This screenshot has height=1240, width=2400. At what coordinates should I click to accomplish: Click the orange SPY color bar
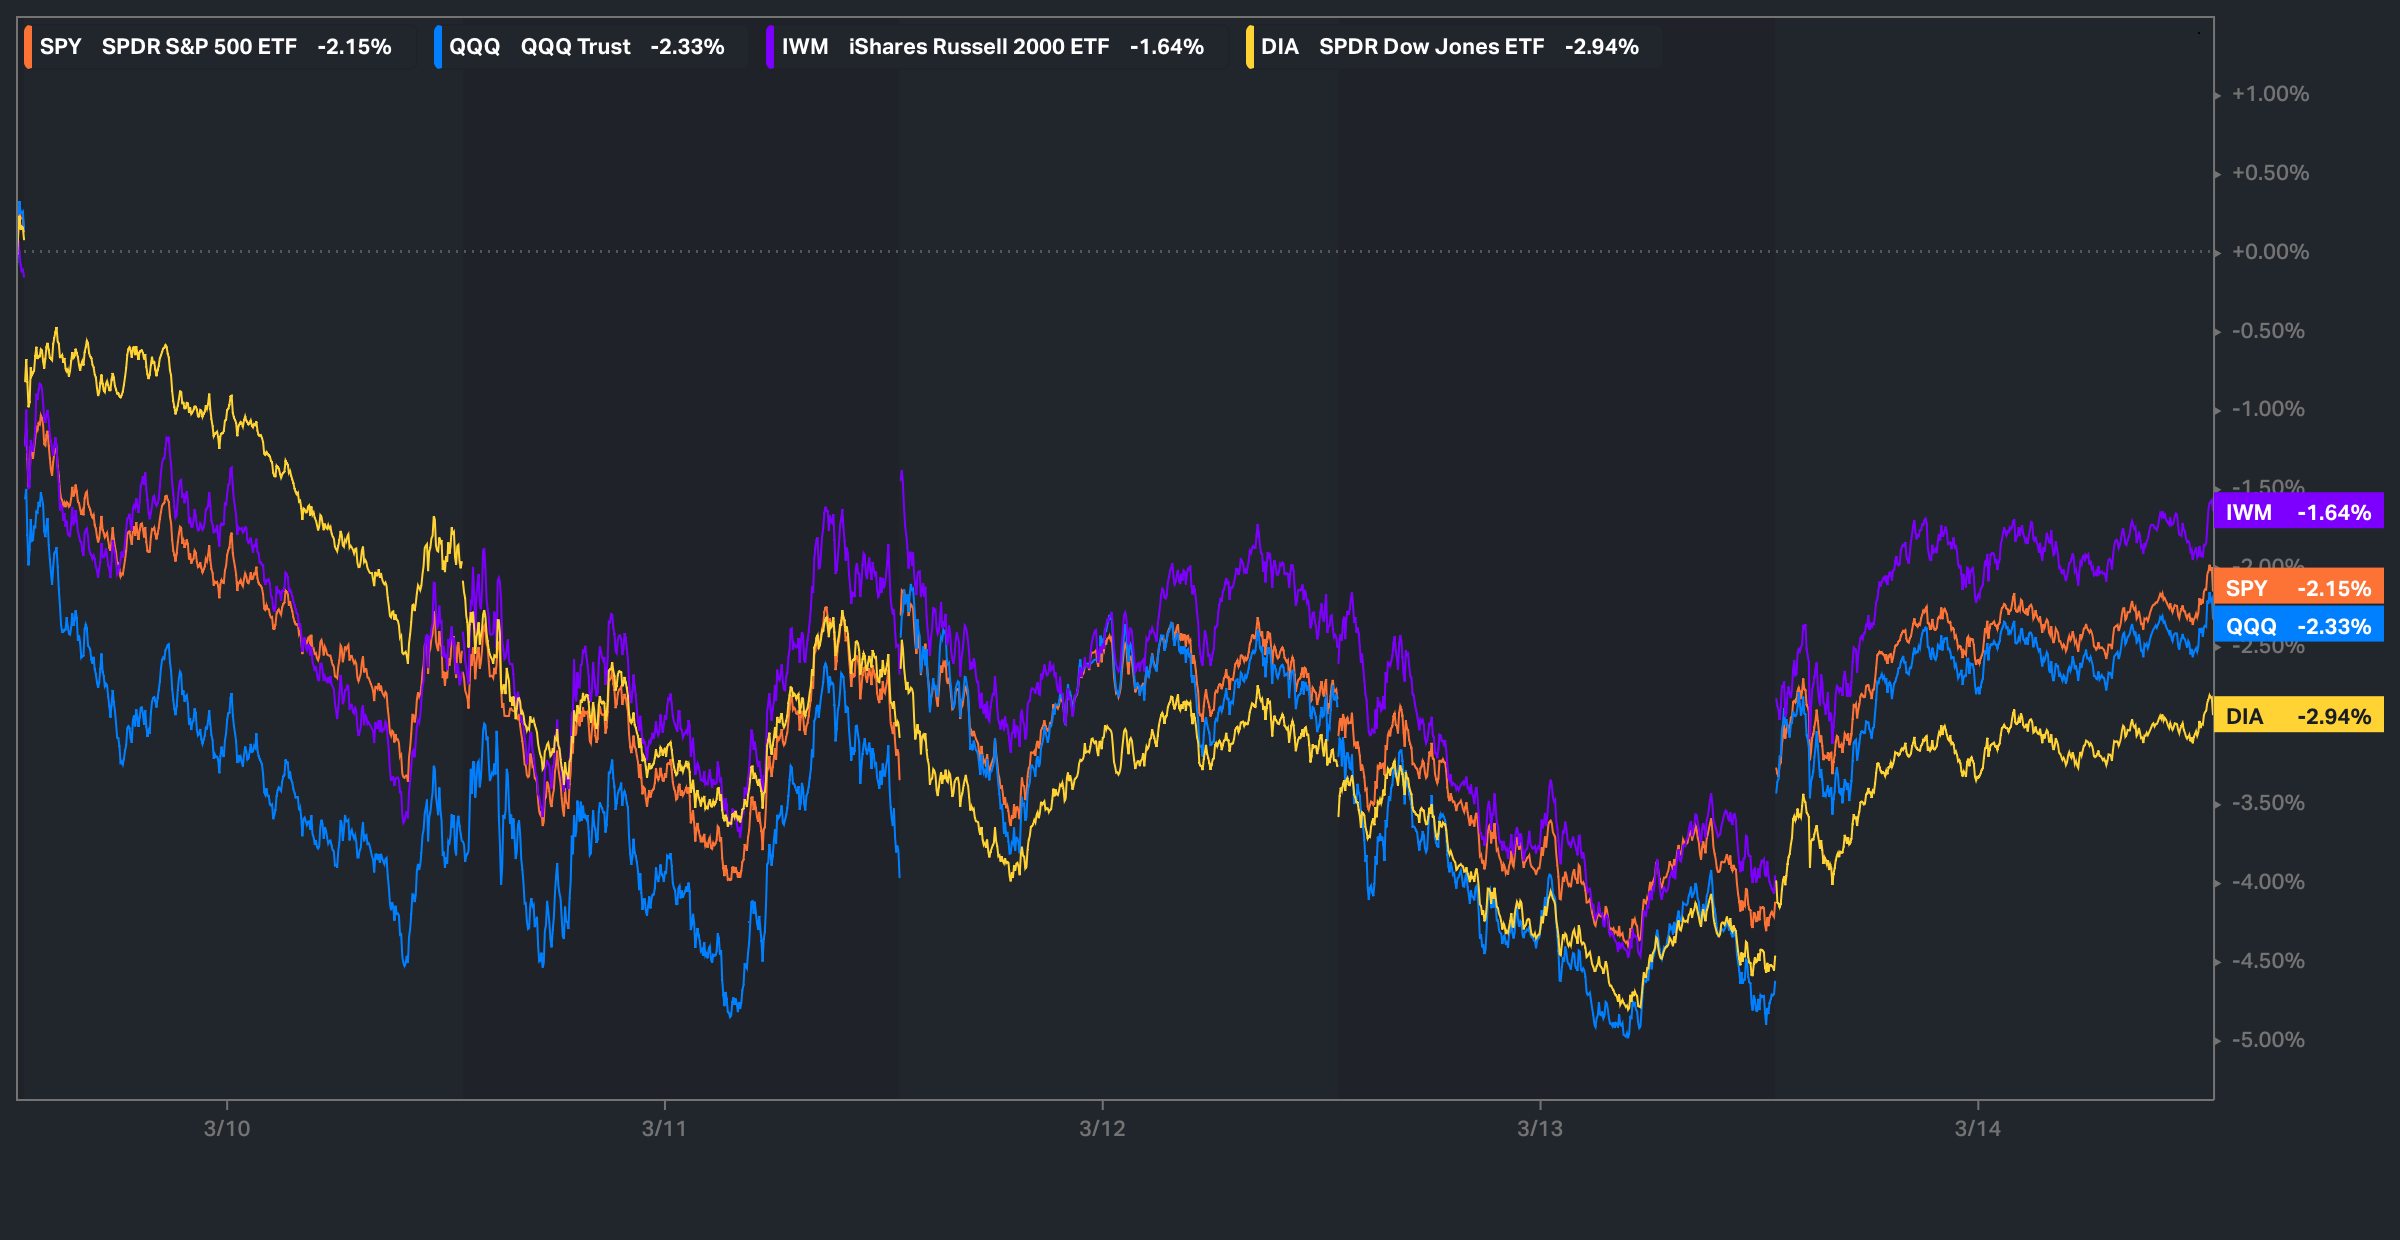point(28,47)
